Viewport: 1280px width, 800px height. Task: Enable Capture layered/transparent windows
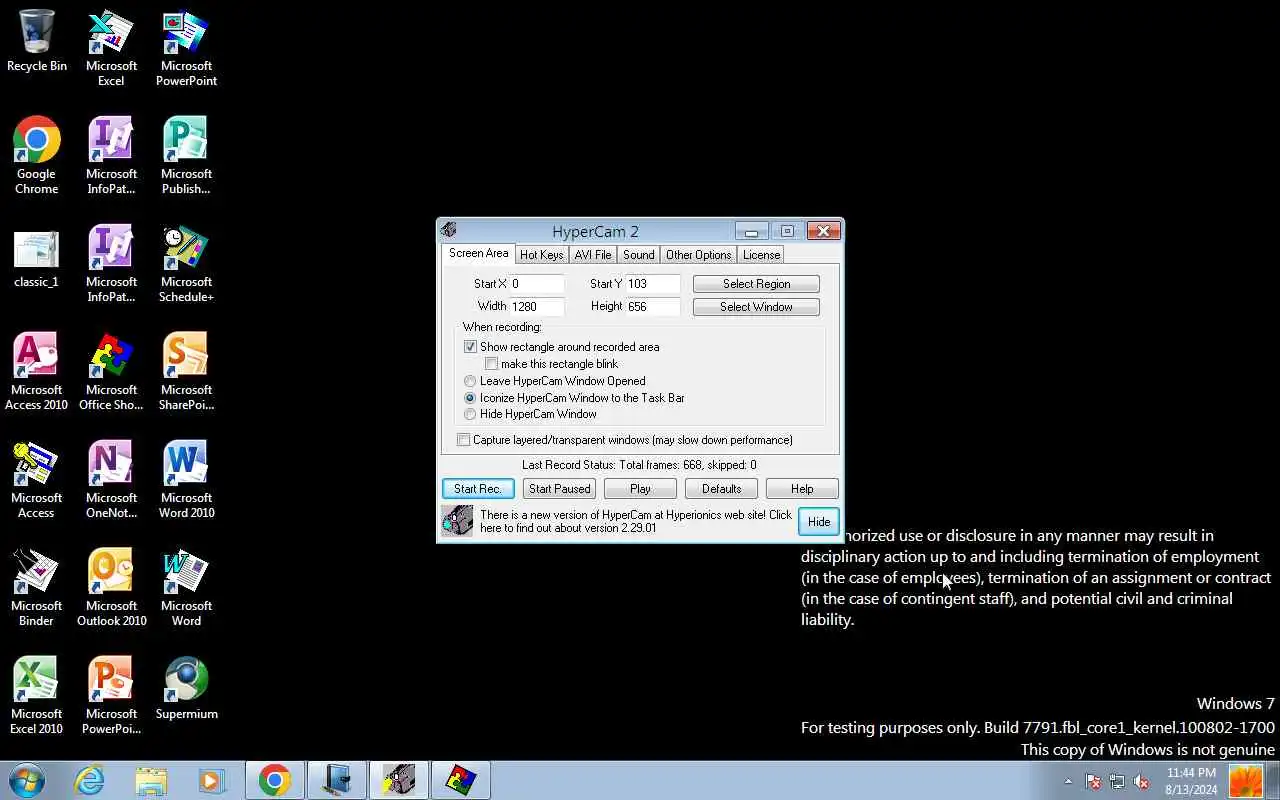point(464,440)
